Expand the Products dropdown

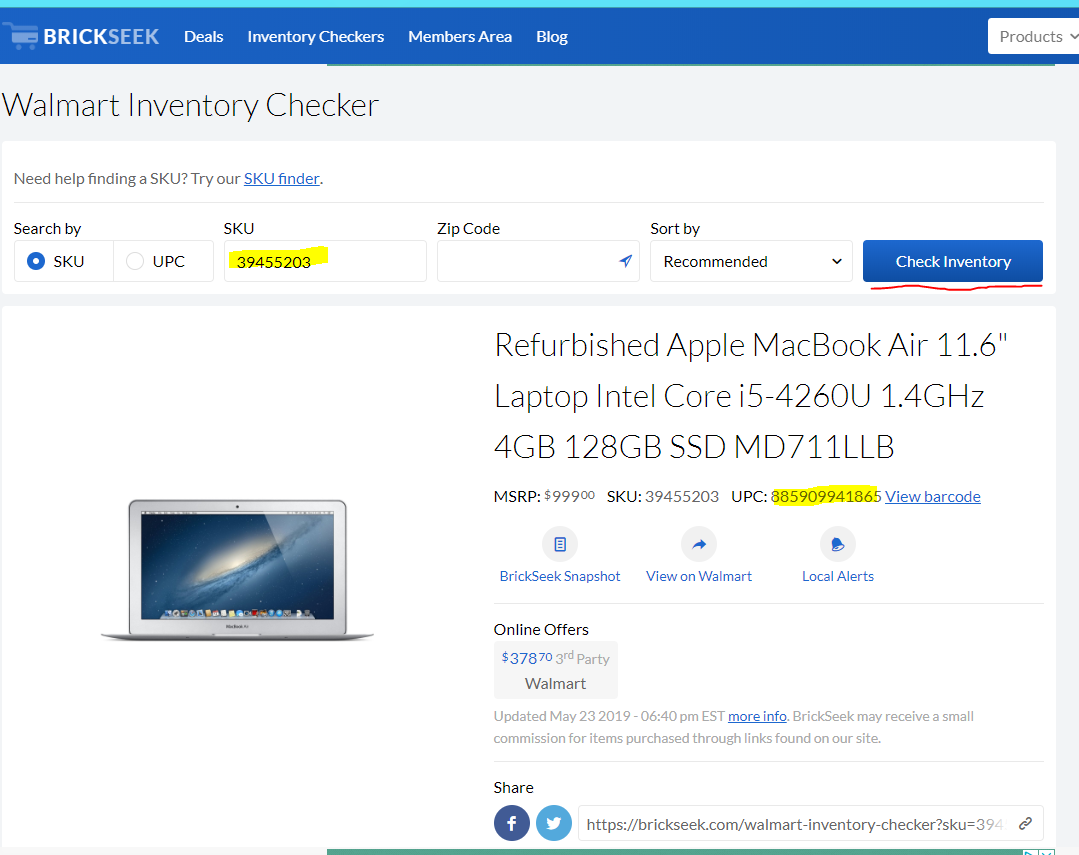click(1034, 36)
